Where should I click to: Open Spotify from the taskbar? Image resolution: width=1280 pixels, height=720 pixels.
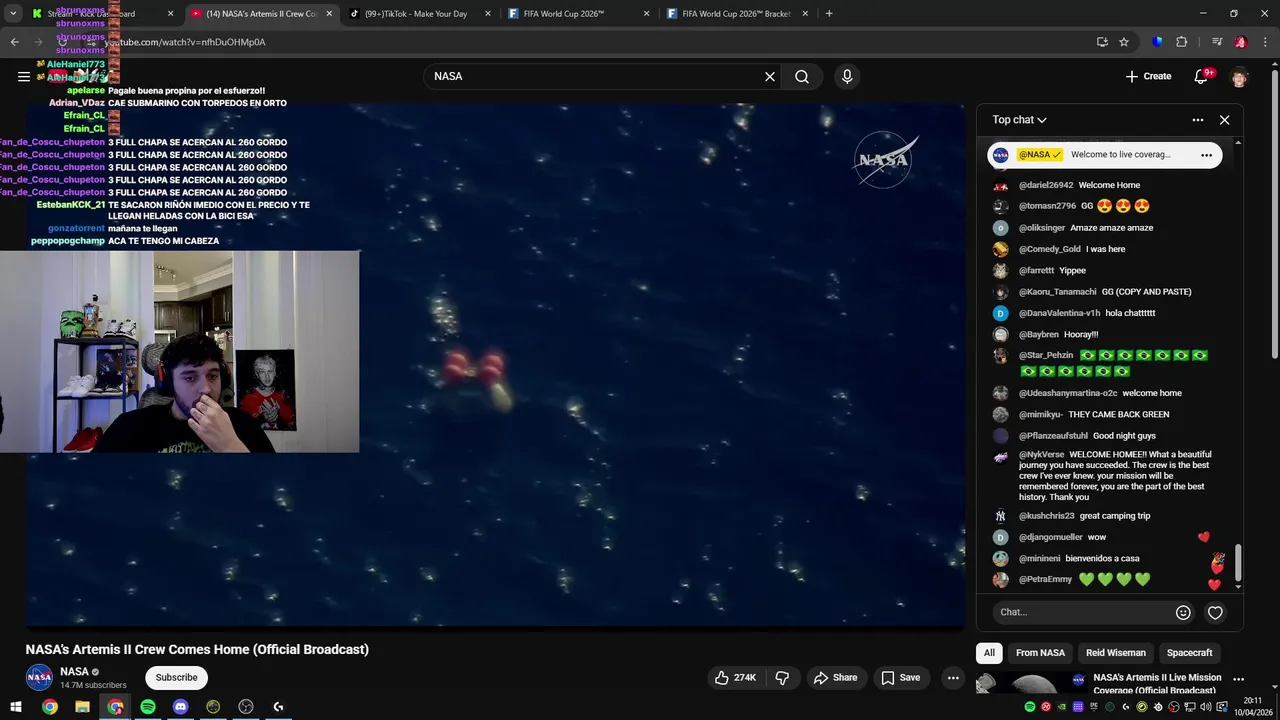click(x=148, y=707)
